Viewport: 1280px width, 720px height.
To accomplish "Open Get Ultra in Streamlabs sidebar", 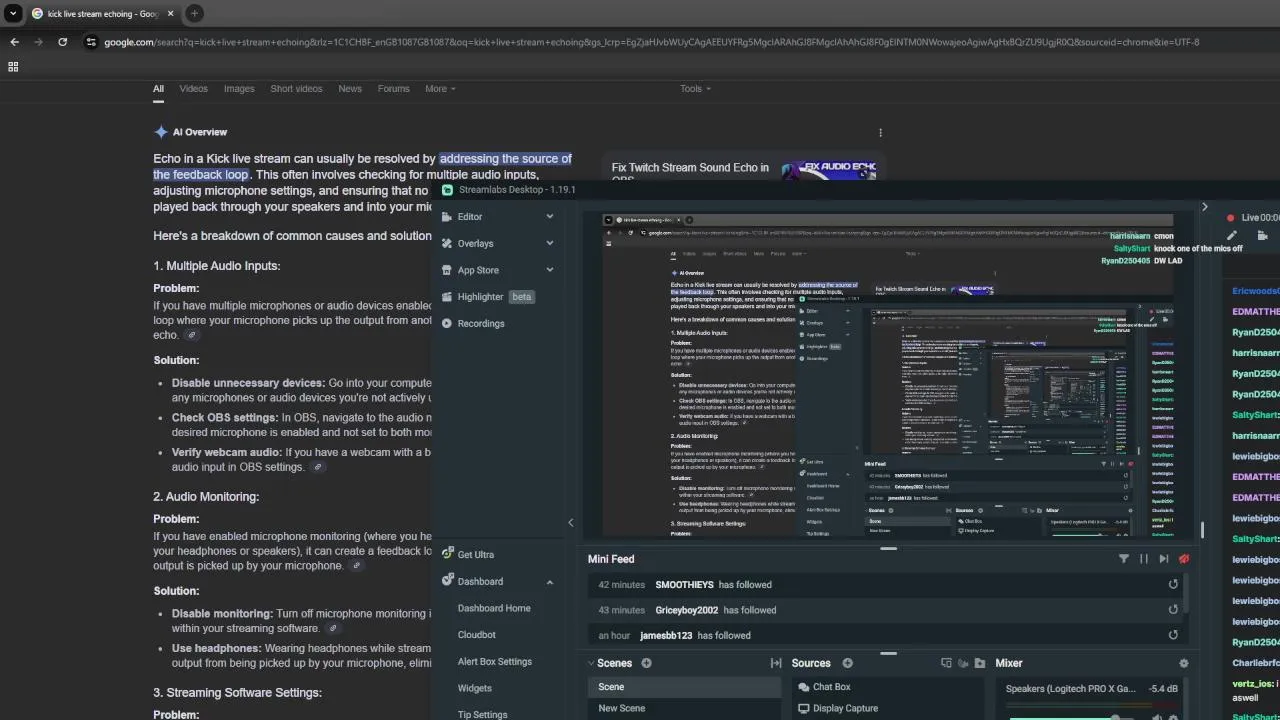I will click(x=468, y=555).
